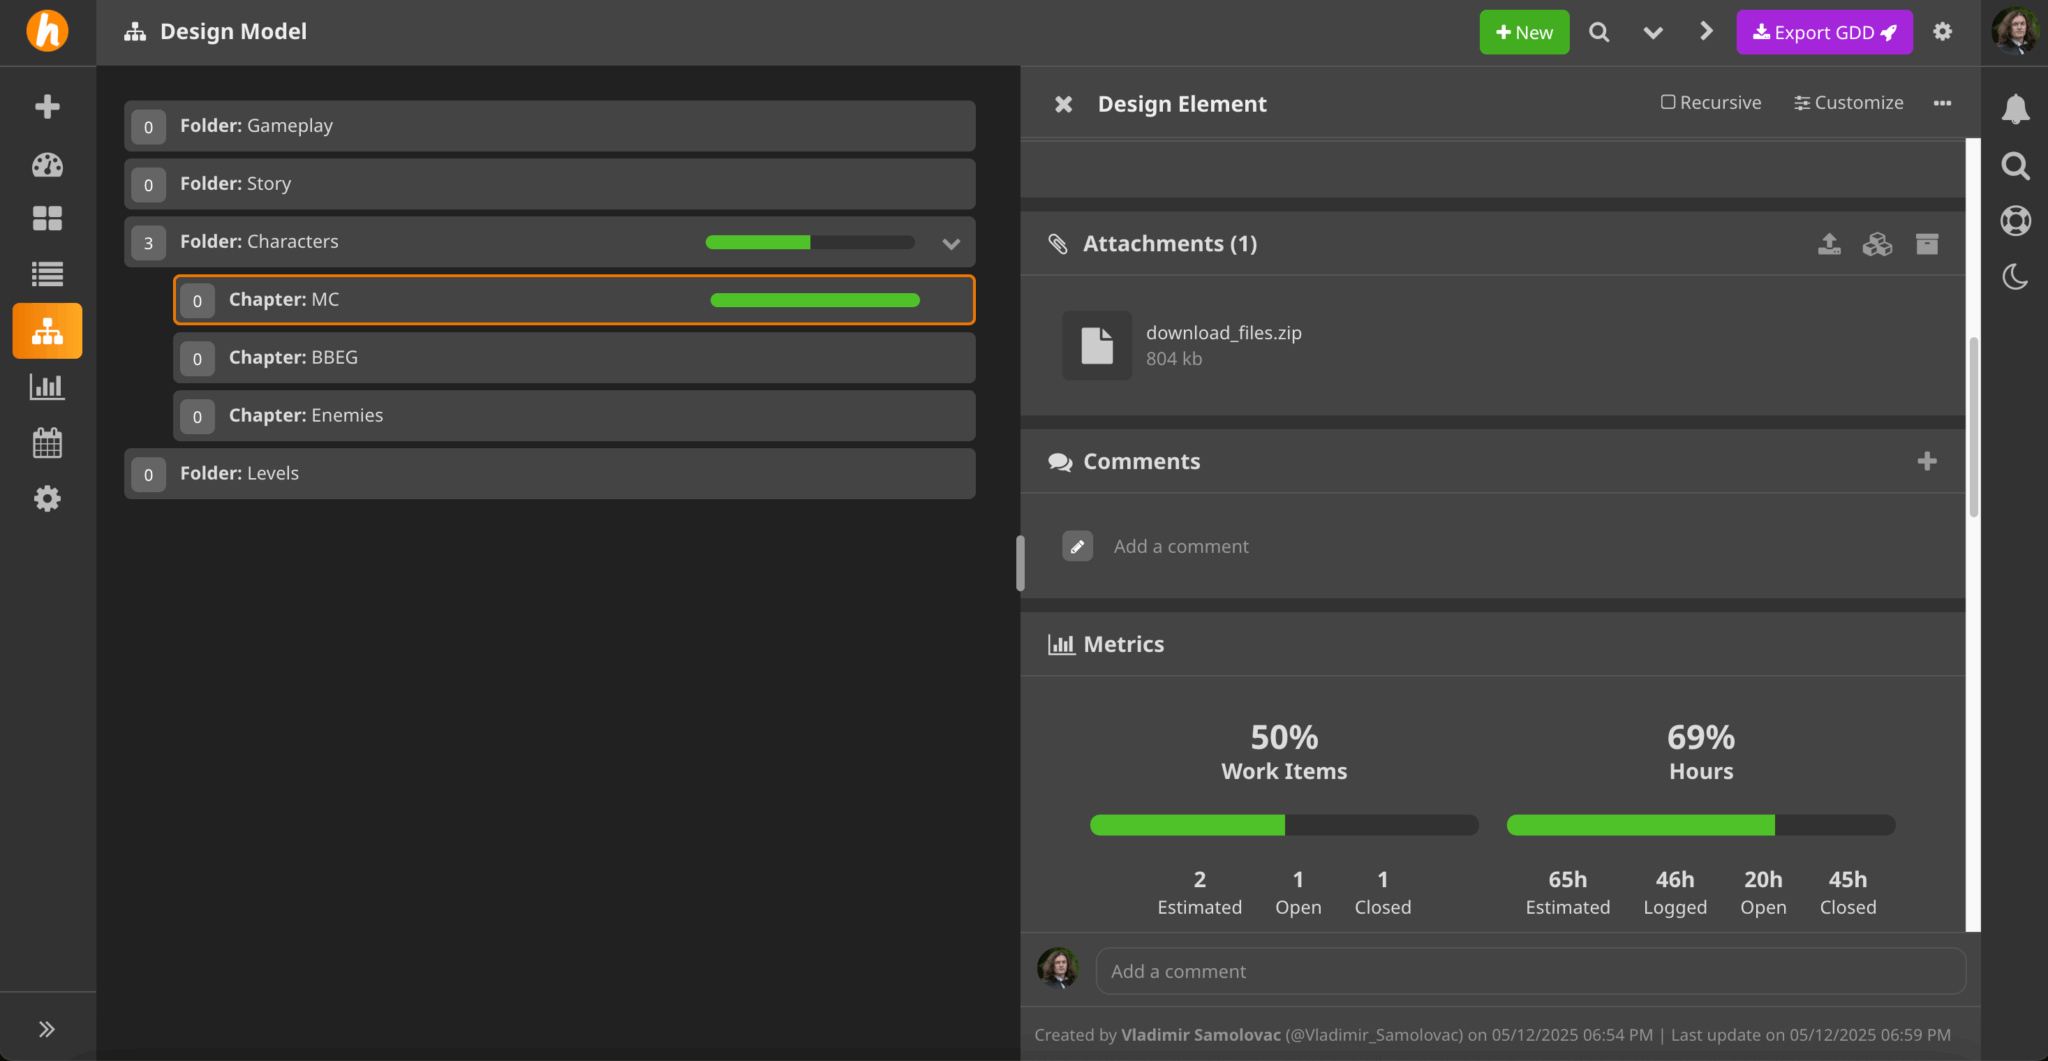Viewport: 2048px width, 1061px height.
Task: Open the Customize panel options
Action: tap(1848, 102)
